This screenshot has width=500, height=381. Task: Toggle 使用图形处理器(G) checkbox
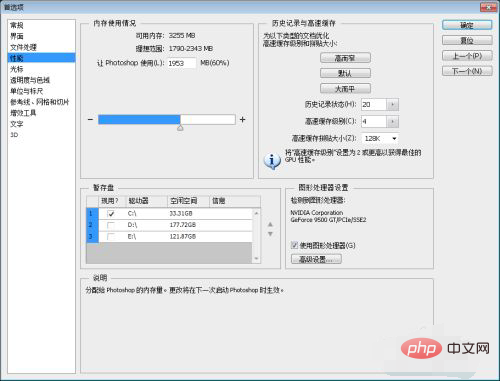coord(294,245)
